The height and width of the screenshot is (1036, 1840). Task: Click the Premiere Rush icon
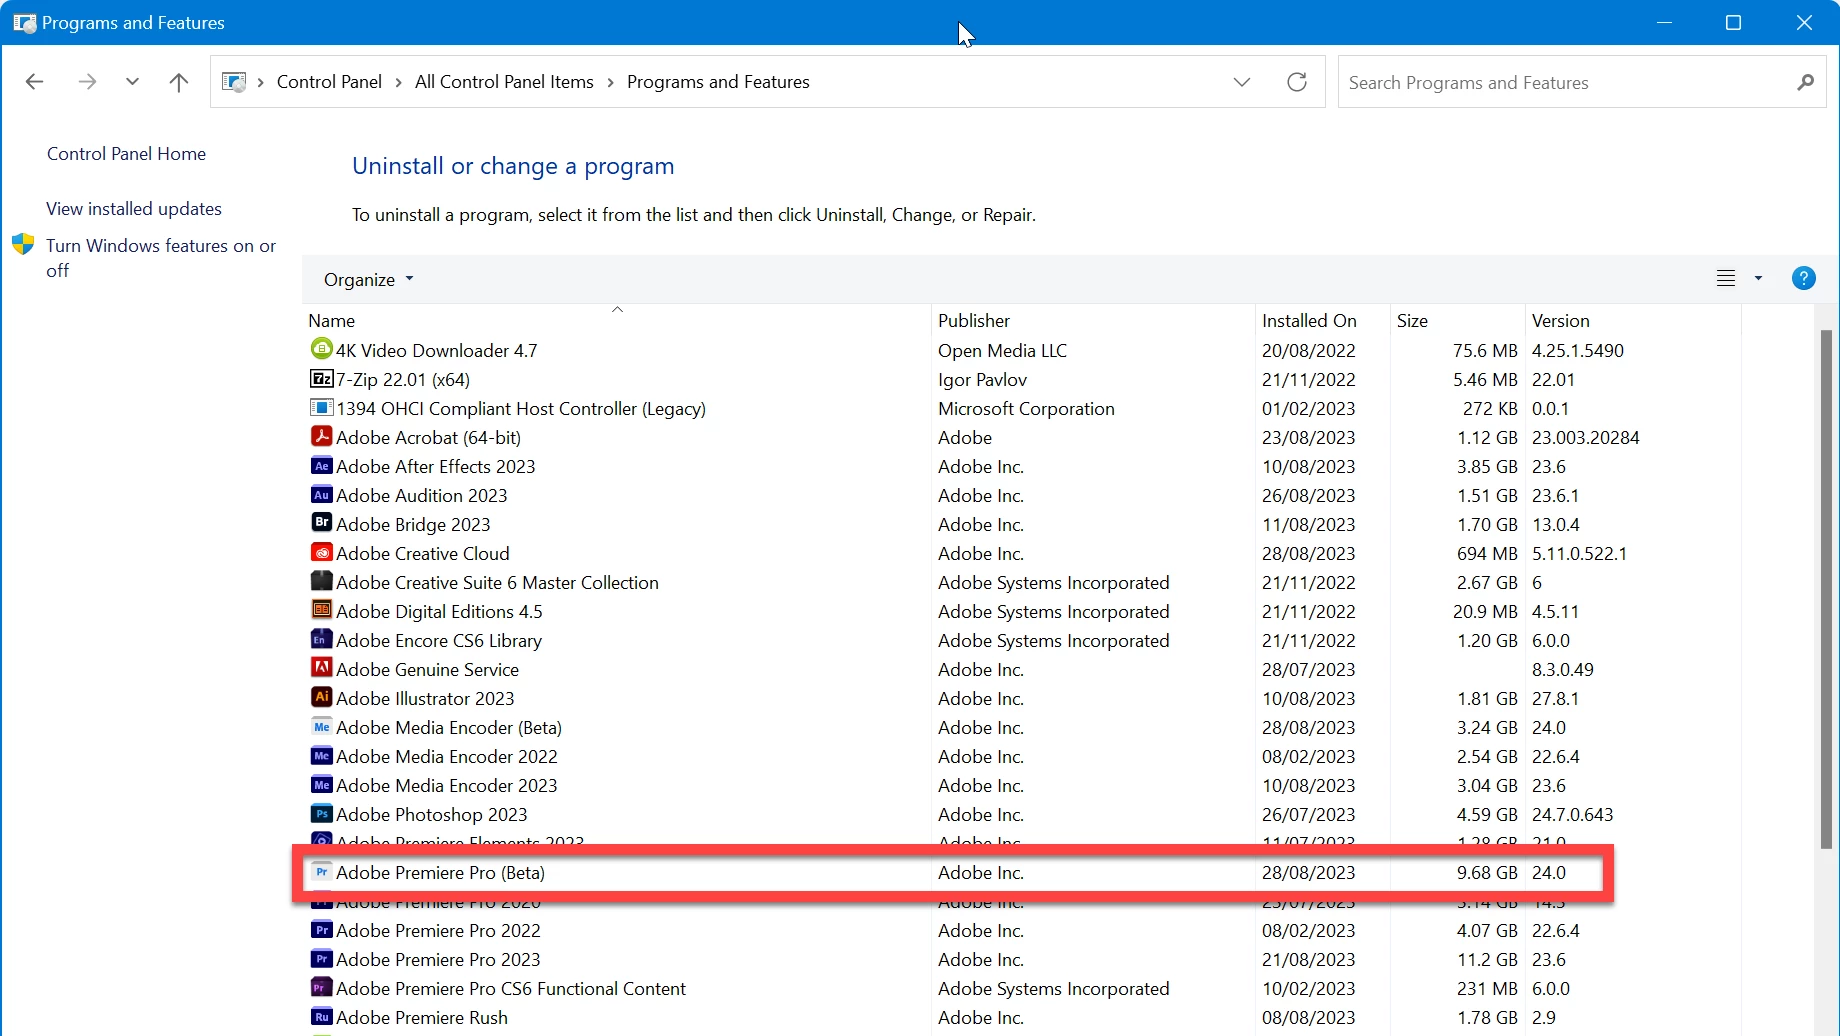[x=321, y=1016]
